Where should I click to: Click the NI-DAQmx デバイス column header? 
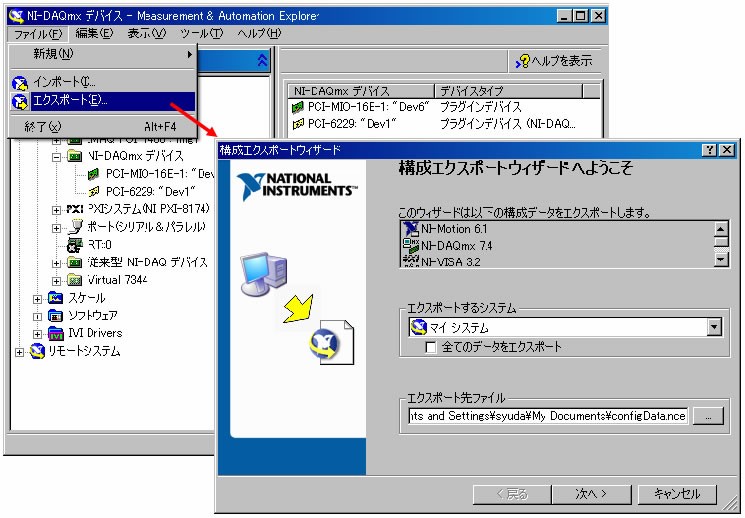click(x=361, y=91)
